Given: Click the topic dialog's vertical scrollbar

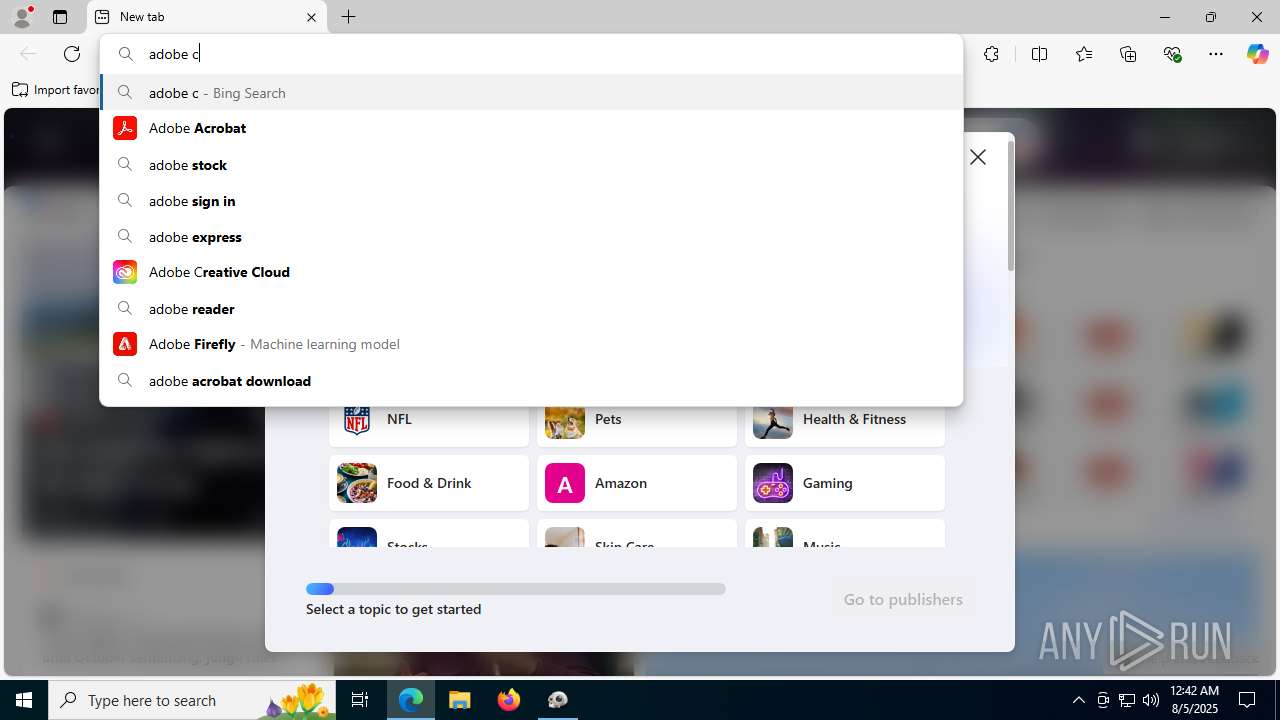Looking at the screenshot, I should coord(1010,205).
